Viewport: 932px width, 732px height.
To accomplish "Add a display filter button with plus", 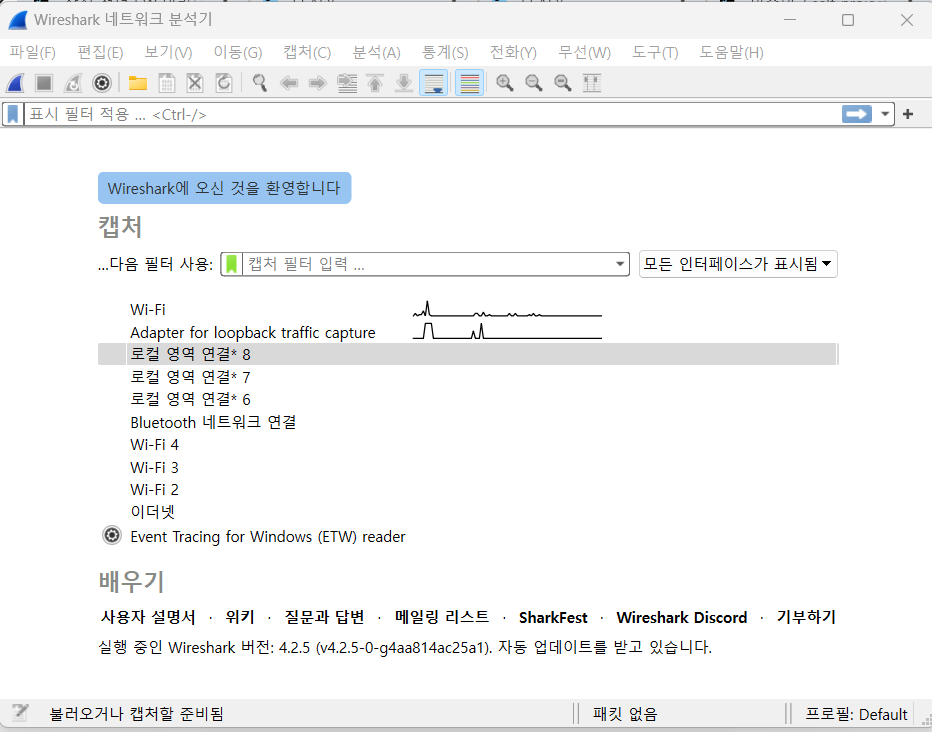I will click(908, 114).
